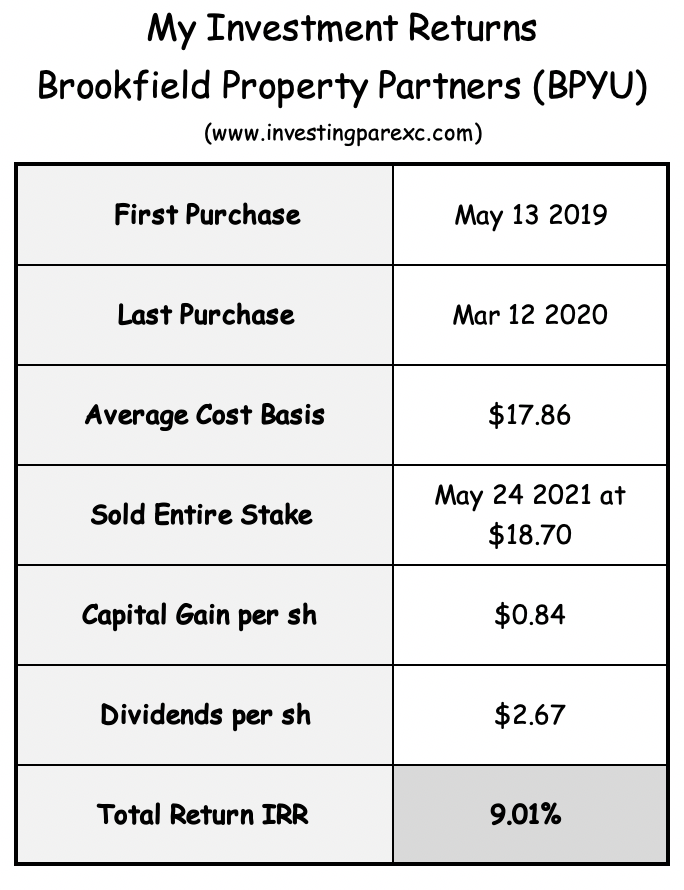Click the Brookfield Property Partners (BPYU) heading
684x890 pixels.
point(342,87)
